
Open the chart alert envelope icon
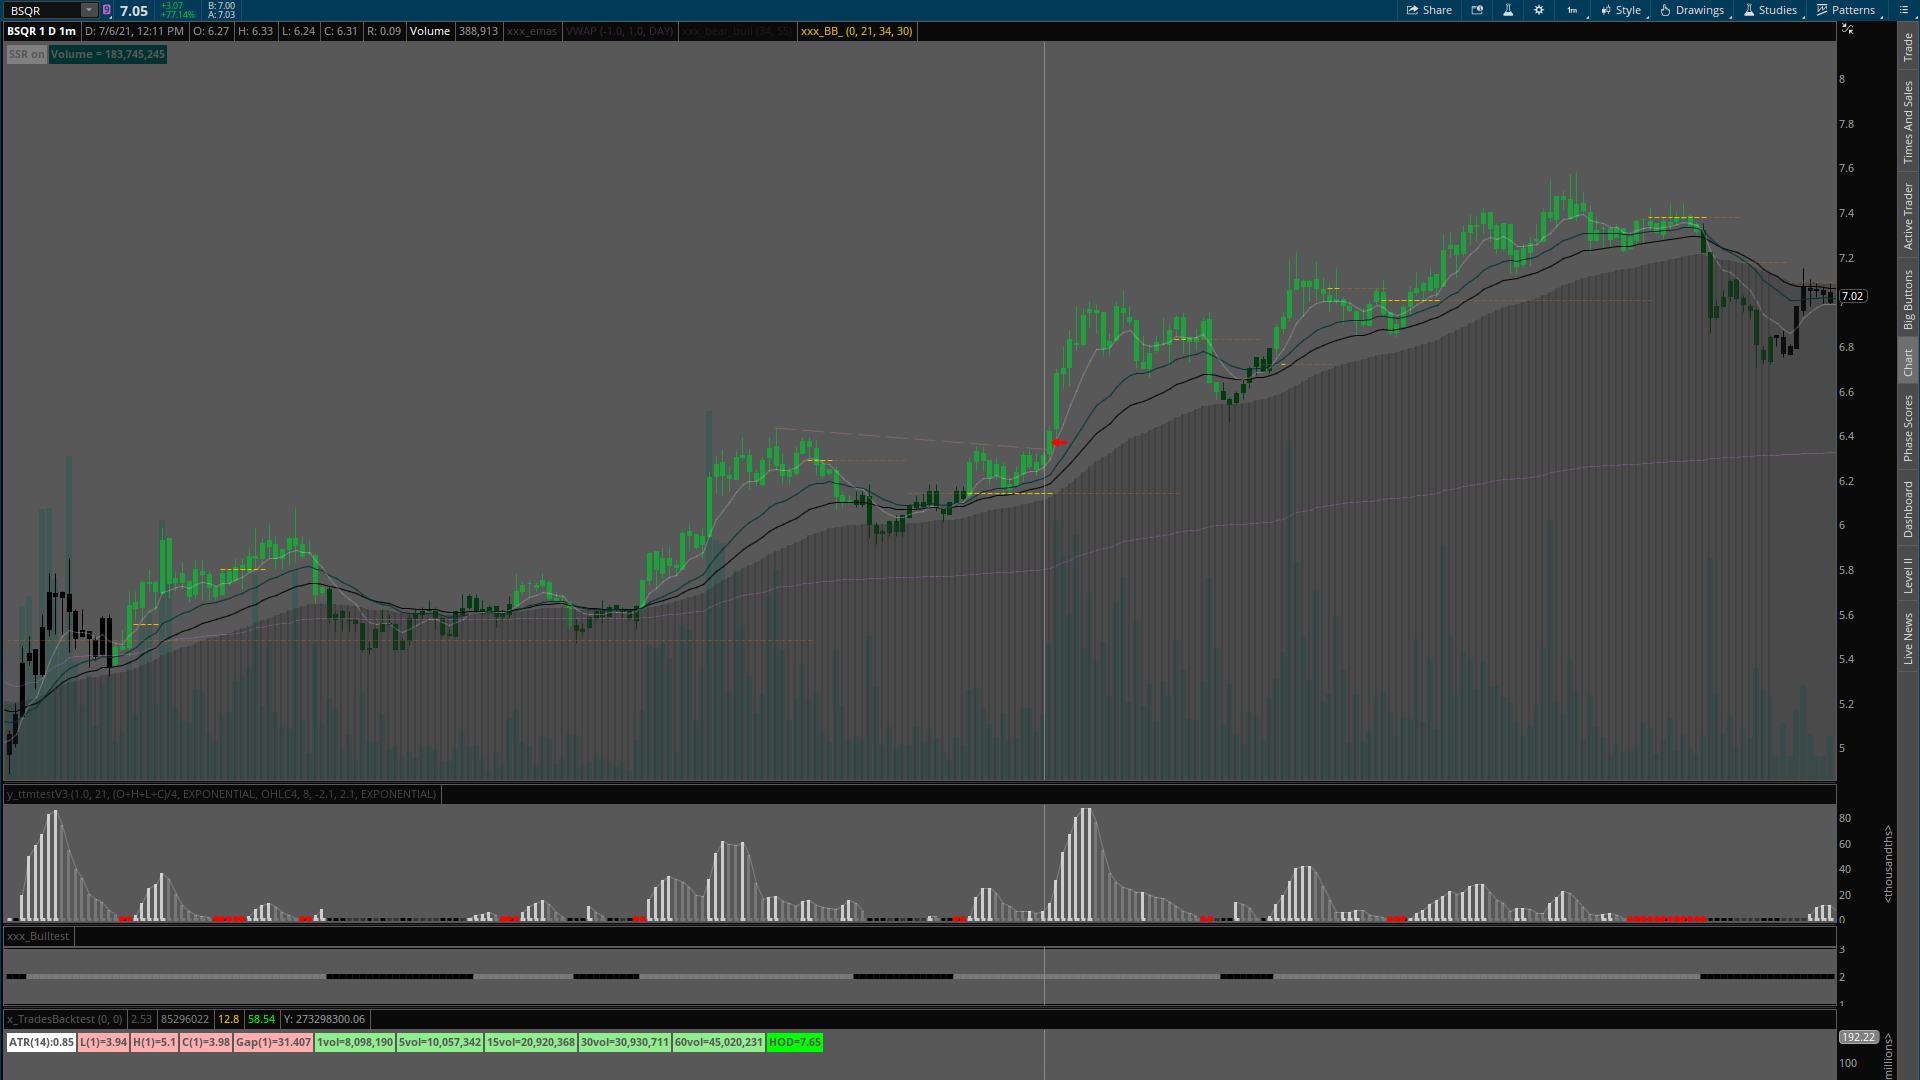pos(1477,10)
